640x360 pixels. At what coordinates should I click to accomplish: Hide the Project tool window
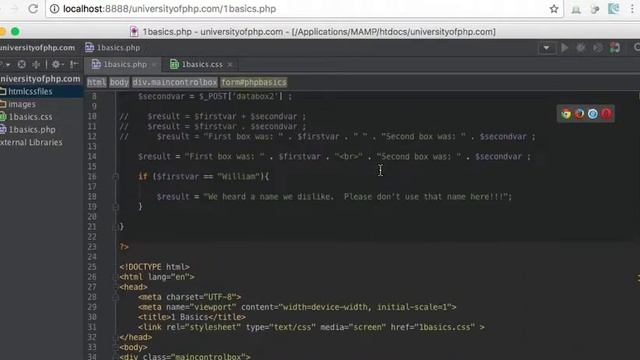(x=74, y=64)
